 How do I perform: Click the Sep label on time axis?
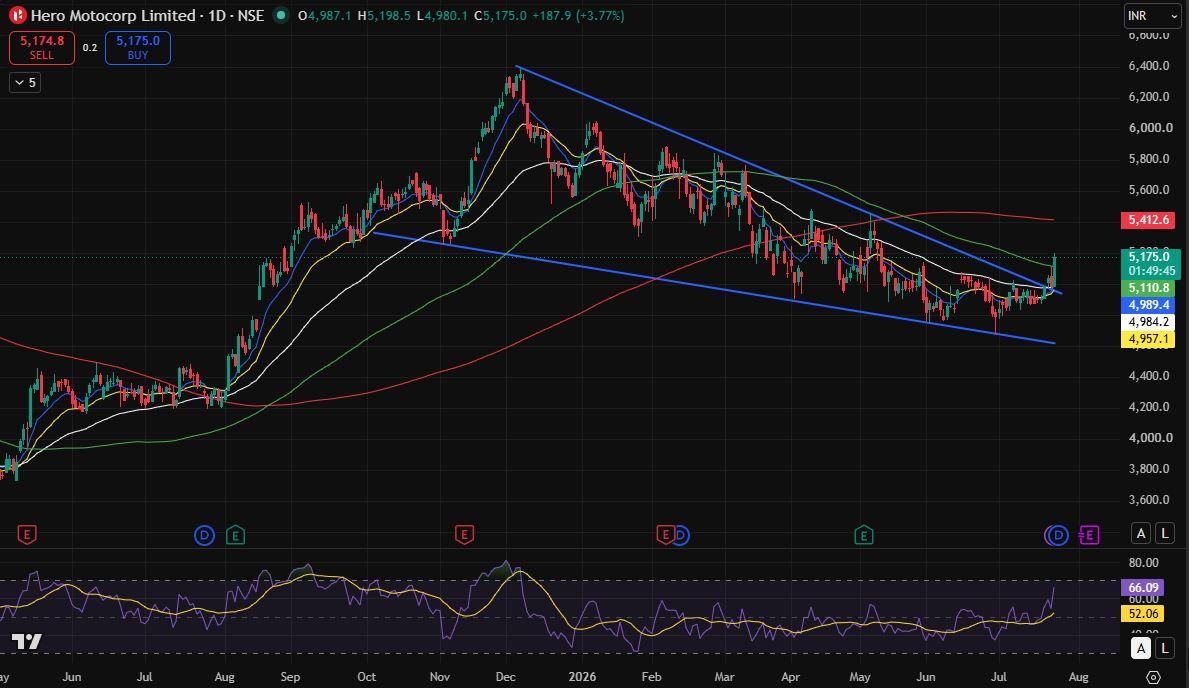(290, 677)
